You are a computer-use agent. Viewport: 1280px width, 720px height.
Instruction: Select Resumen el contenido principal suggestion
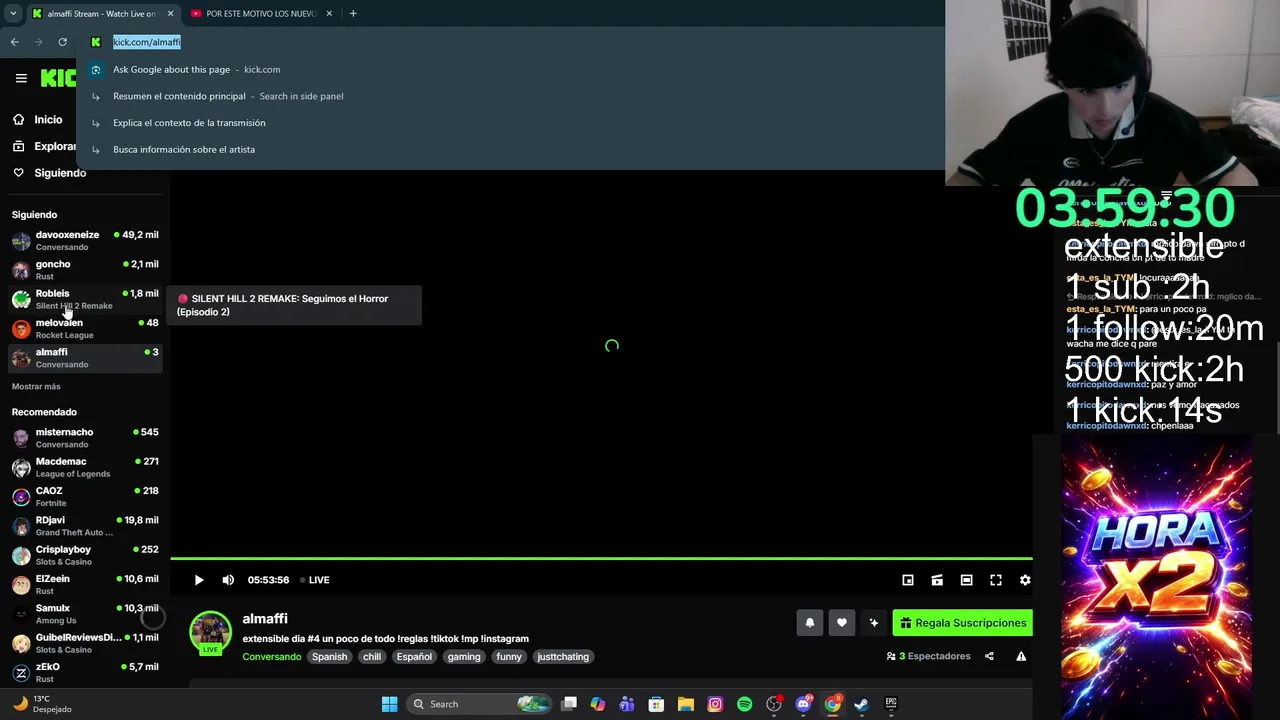[510, 96]
